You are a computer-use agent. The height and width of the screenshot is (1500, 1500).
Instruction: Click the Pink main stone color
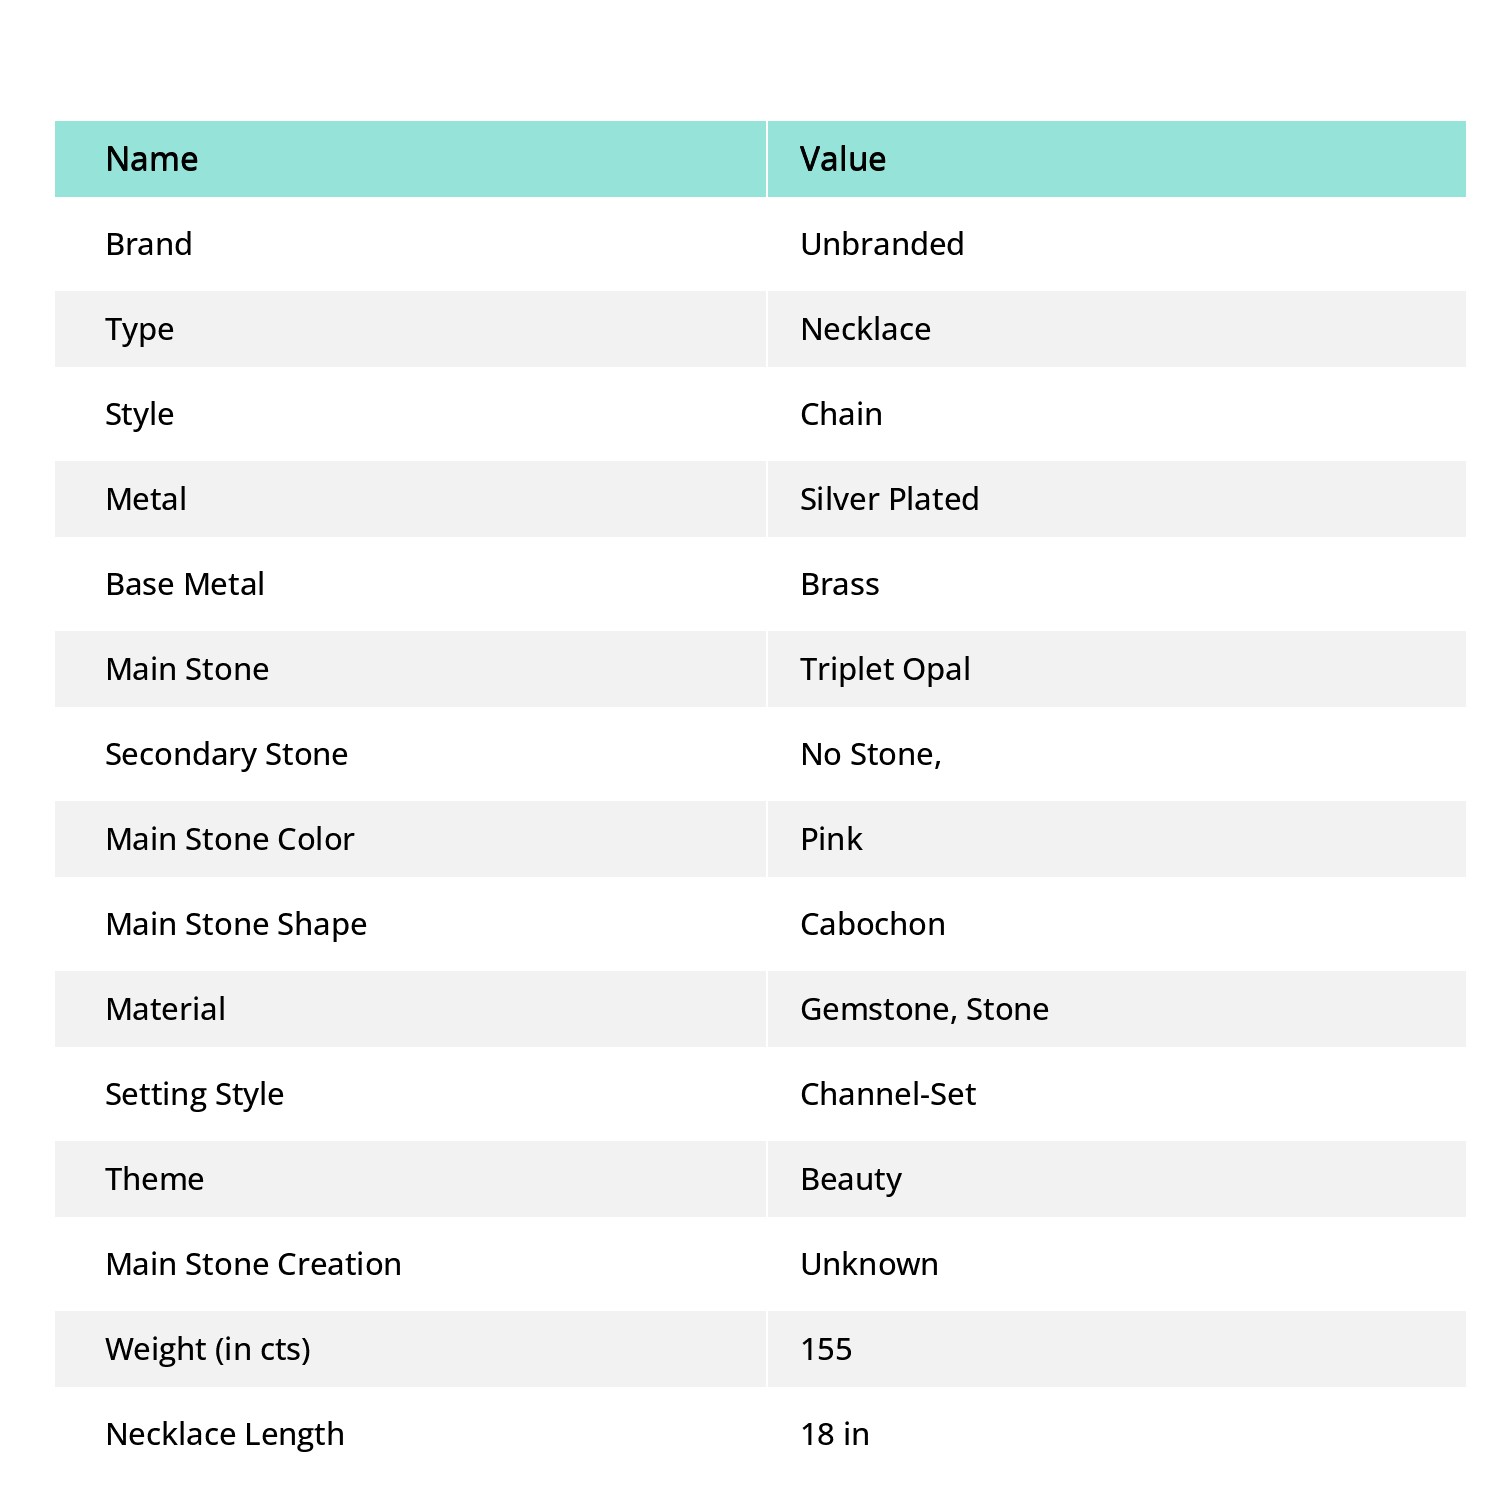[831, 839]
